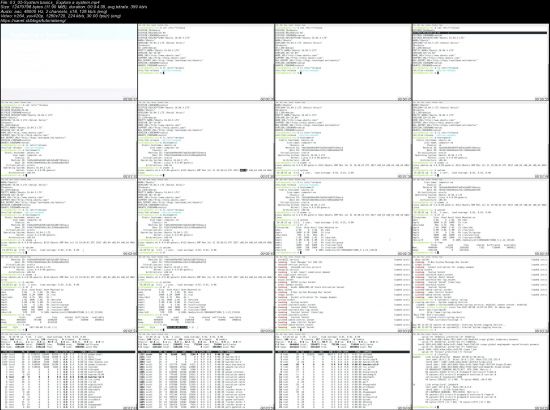Open the thumbnail with red service list plus status output
Viewport: 550px width, 410px height.
click(481, 294)
